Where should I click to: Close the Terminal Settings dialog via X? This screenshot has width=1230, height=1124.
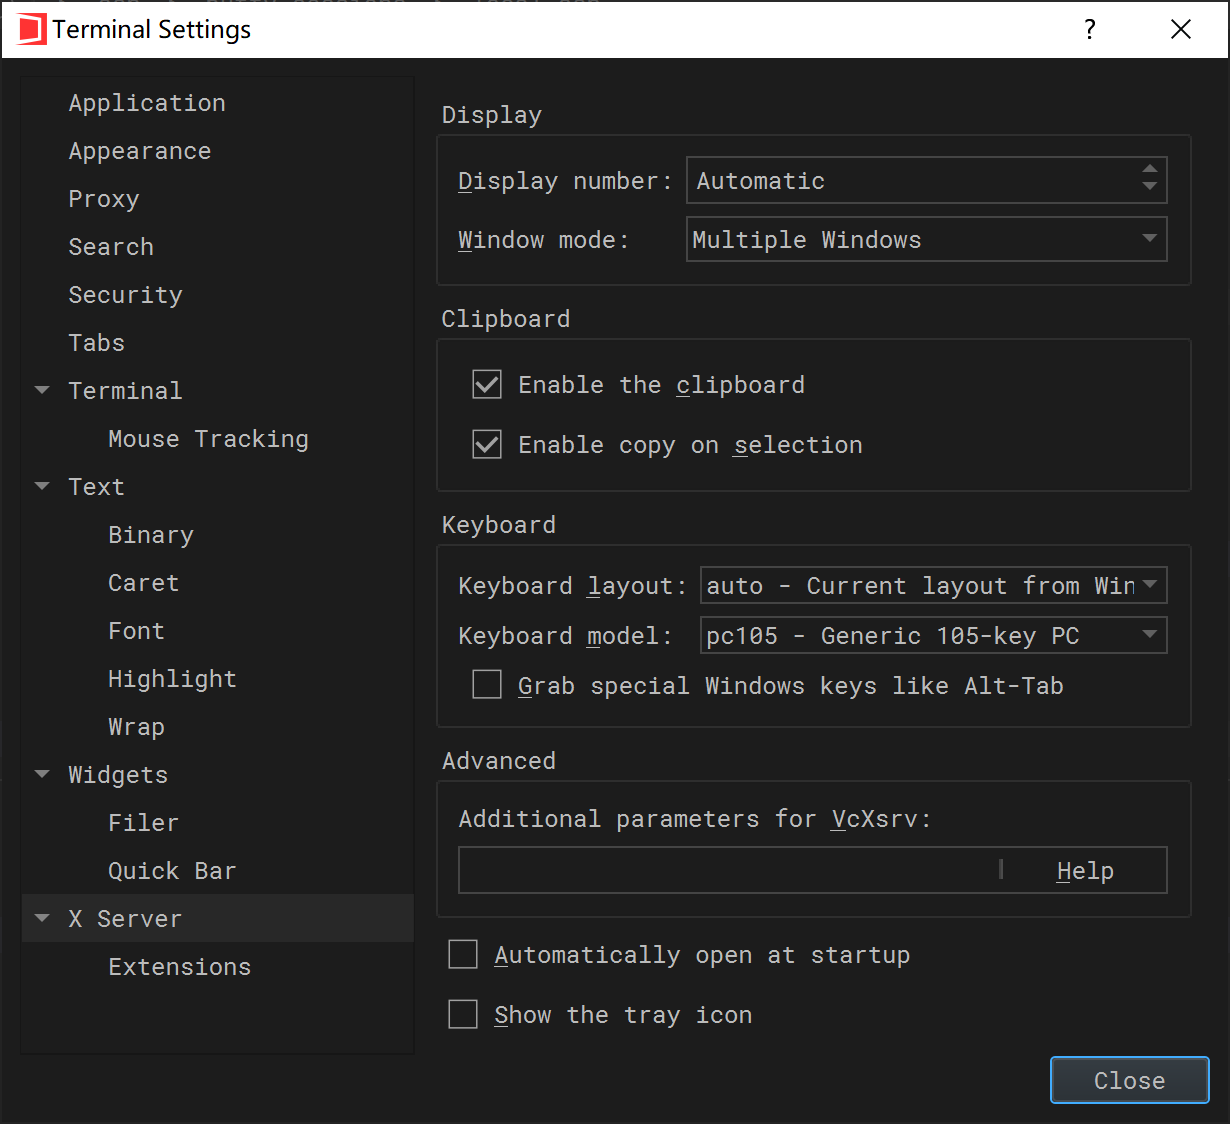(x=1181, y=29)
